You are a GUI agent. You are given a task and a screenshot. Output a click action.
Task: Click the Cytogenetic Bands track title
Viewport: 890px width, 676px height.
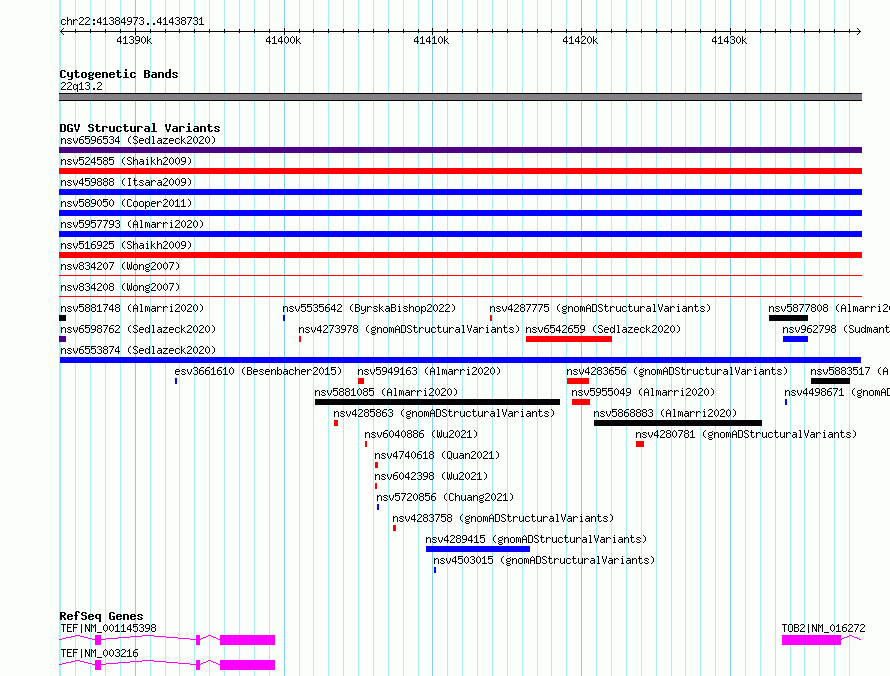[x=119, y=74]
